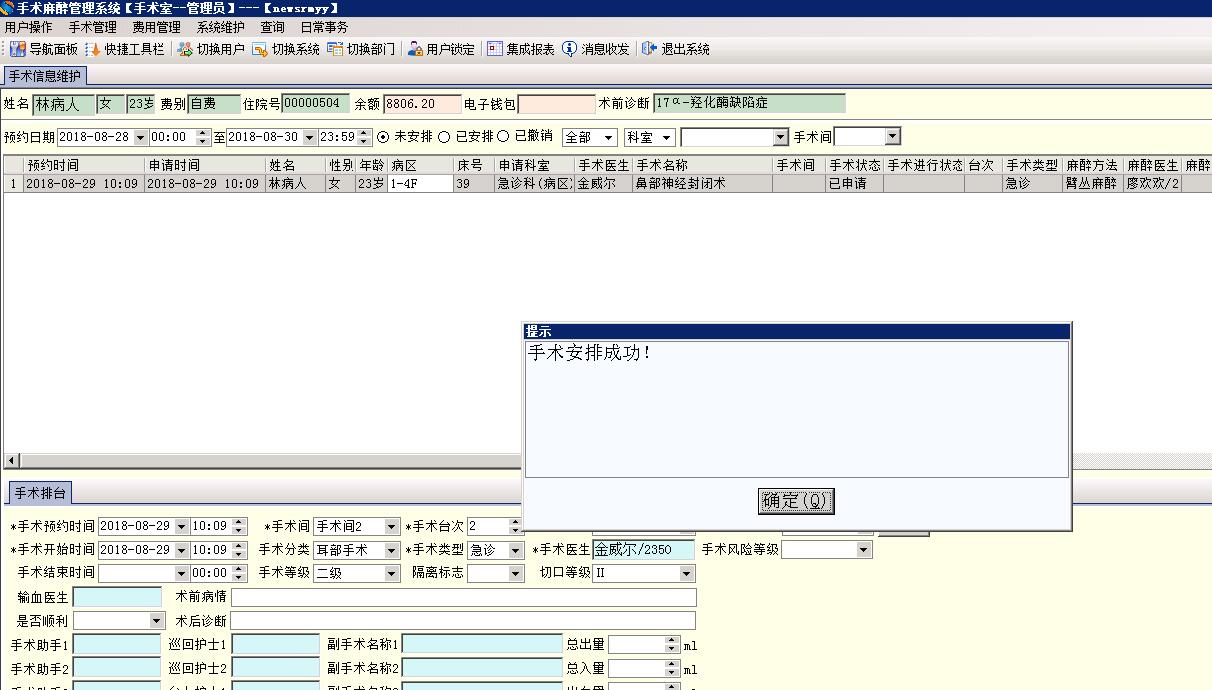Viewport: 1212px width, 690px height.
Task: Click the 手术状态 column header
Action: point(854,165)
